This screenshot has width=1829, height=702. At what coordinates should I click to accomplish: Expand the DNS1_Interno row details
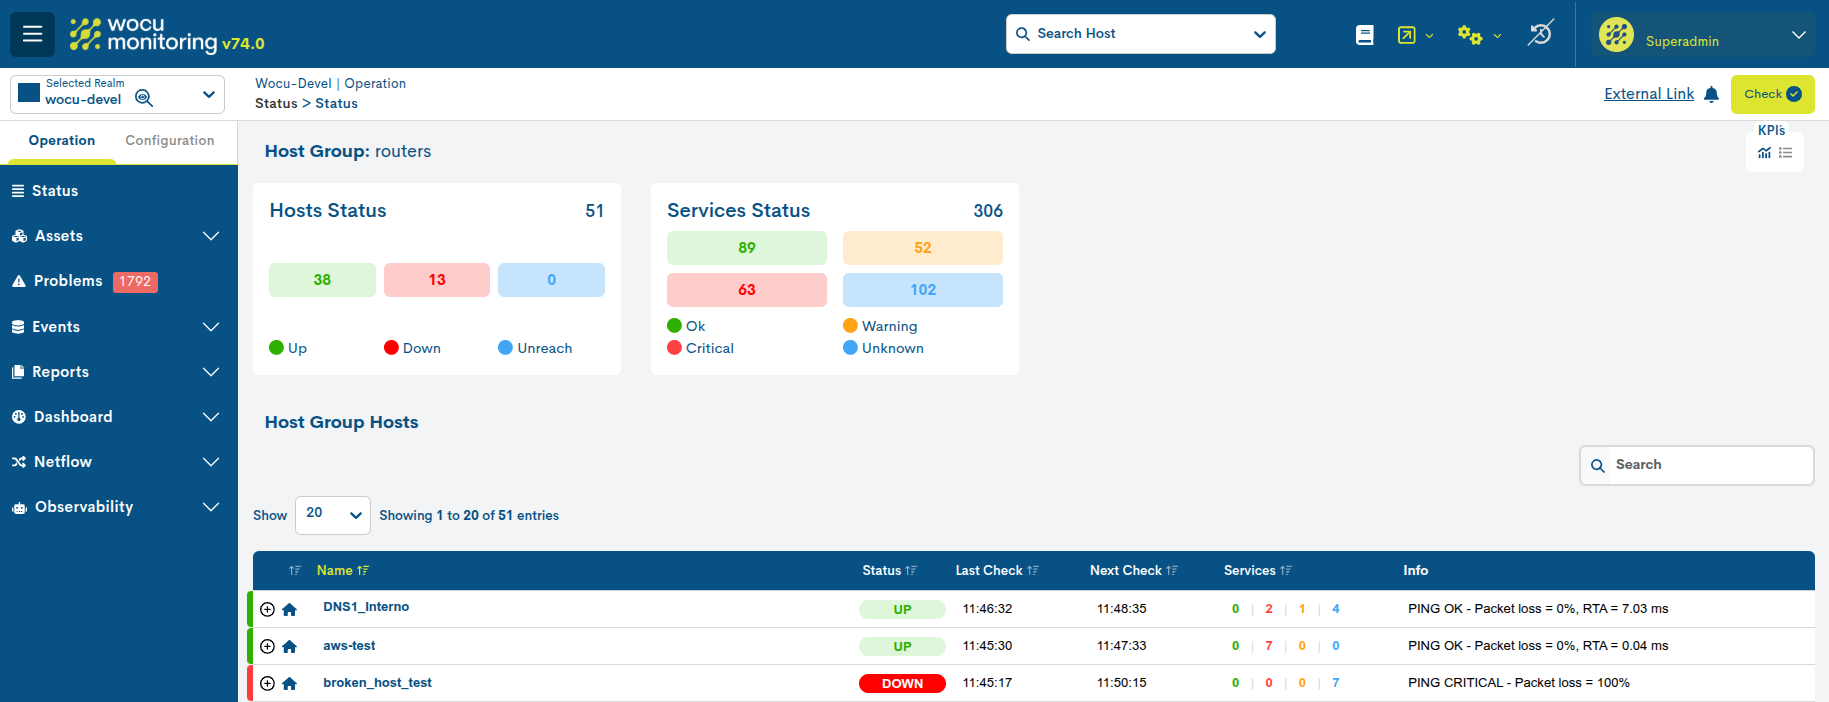(x=267, y=609)
